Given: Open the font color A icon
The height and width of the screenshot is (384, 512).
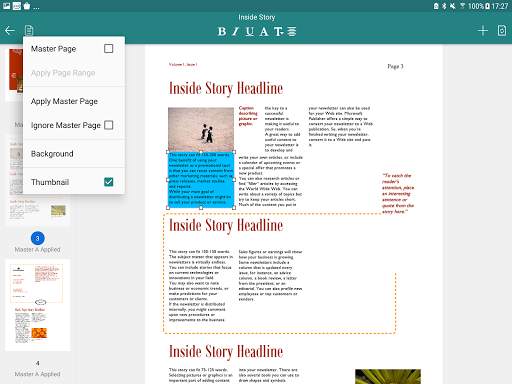Looking at the screenshot, I should click(x=264, y=31).
